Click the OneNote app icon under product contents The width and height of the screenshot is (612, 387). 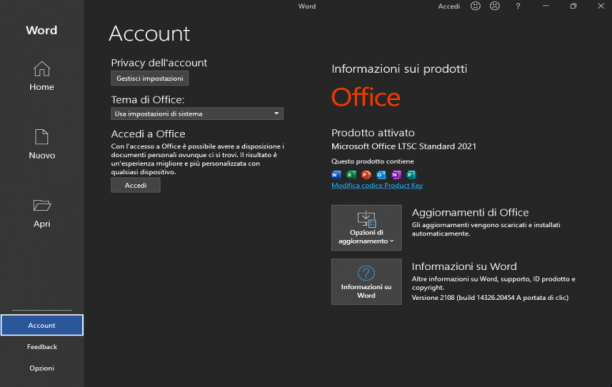[x=396, y=174]
